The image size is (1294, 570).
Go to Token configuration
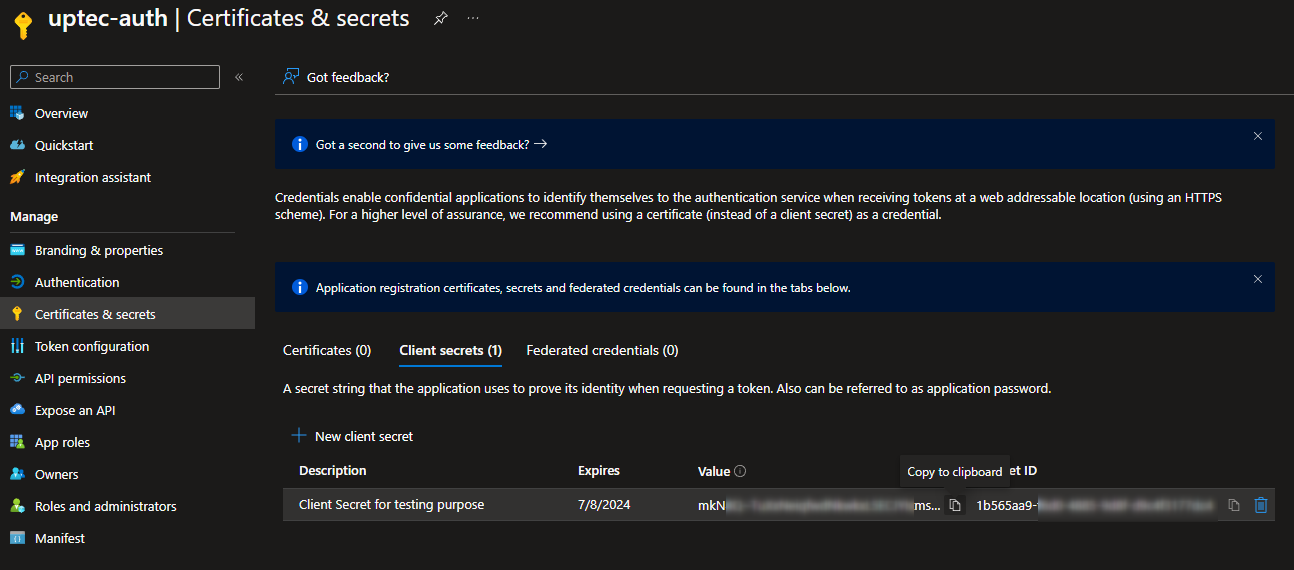click(x=91, y=347)
